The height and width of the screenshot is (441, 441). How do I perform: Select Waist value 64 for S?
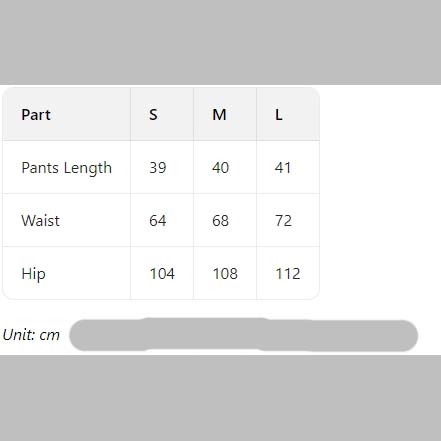tap(157, 221)
